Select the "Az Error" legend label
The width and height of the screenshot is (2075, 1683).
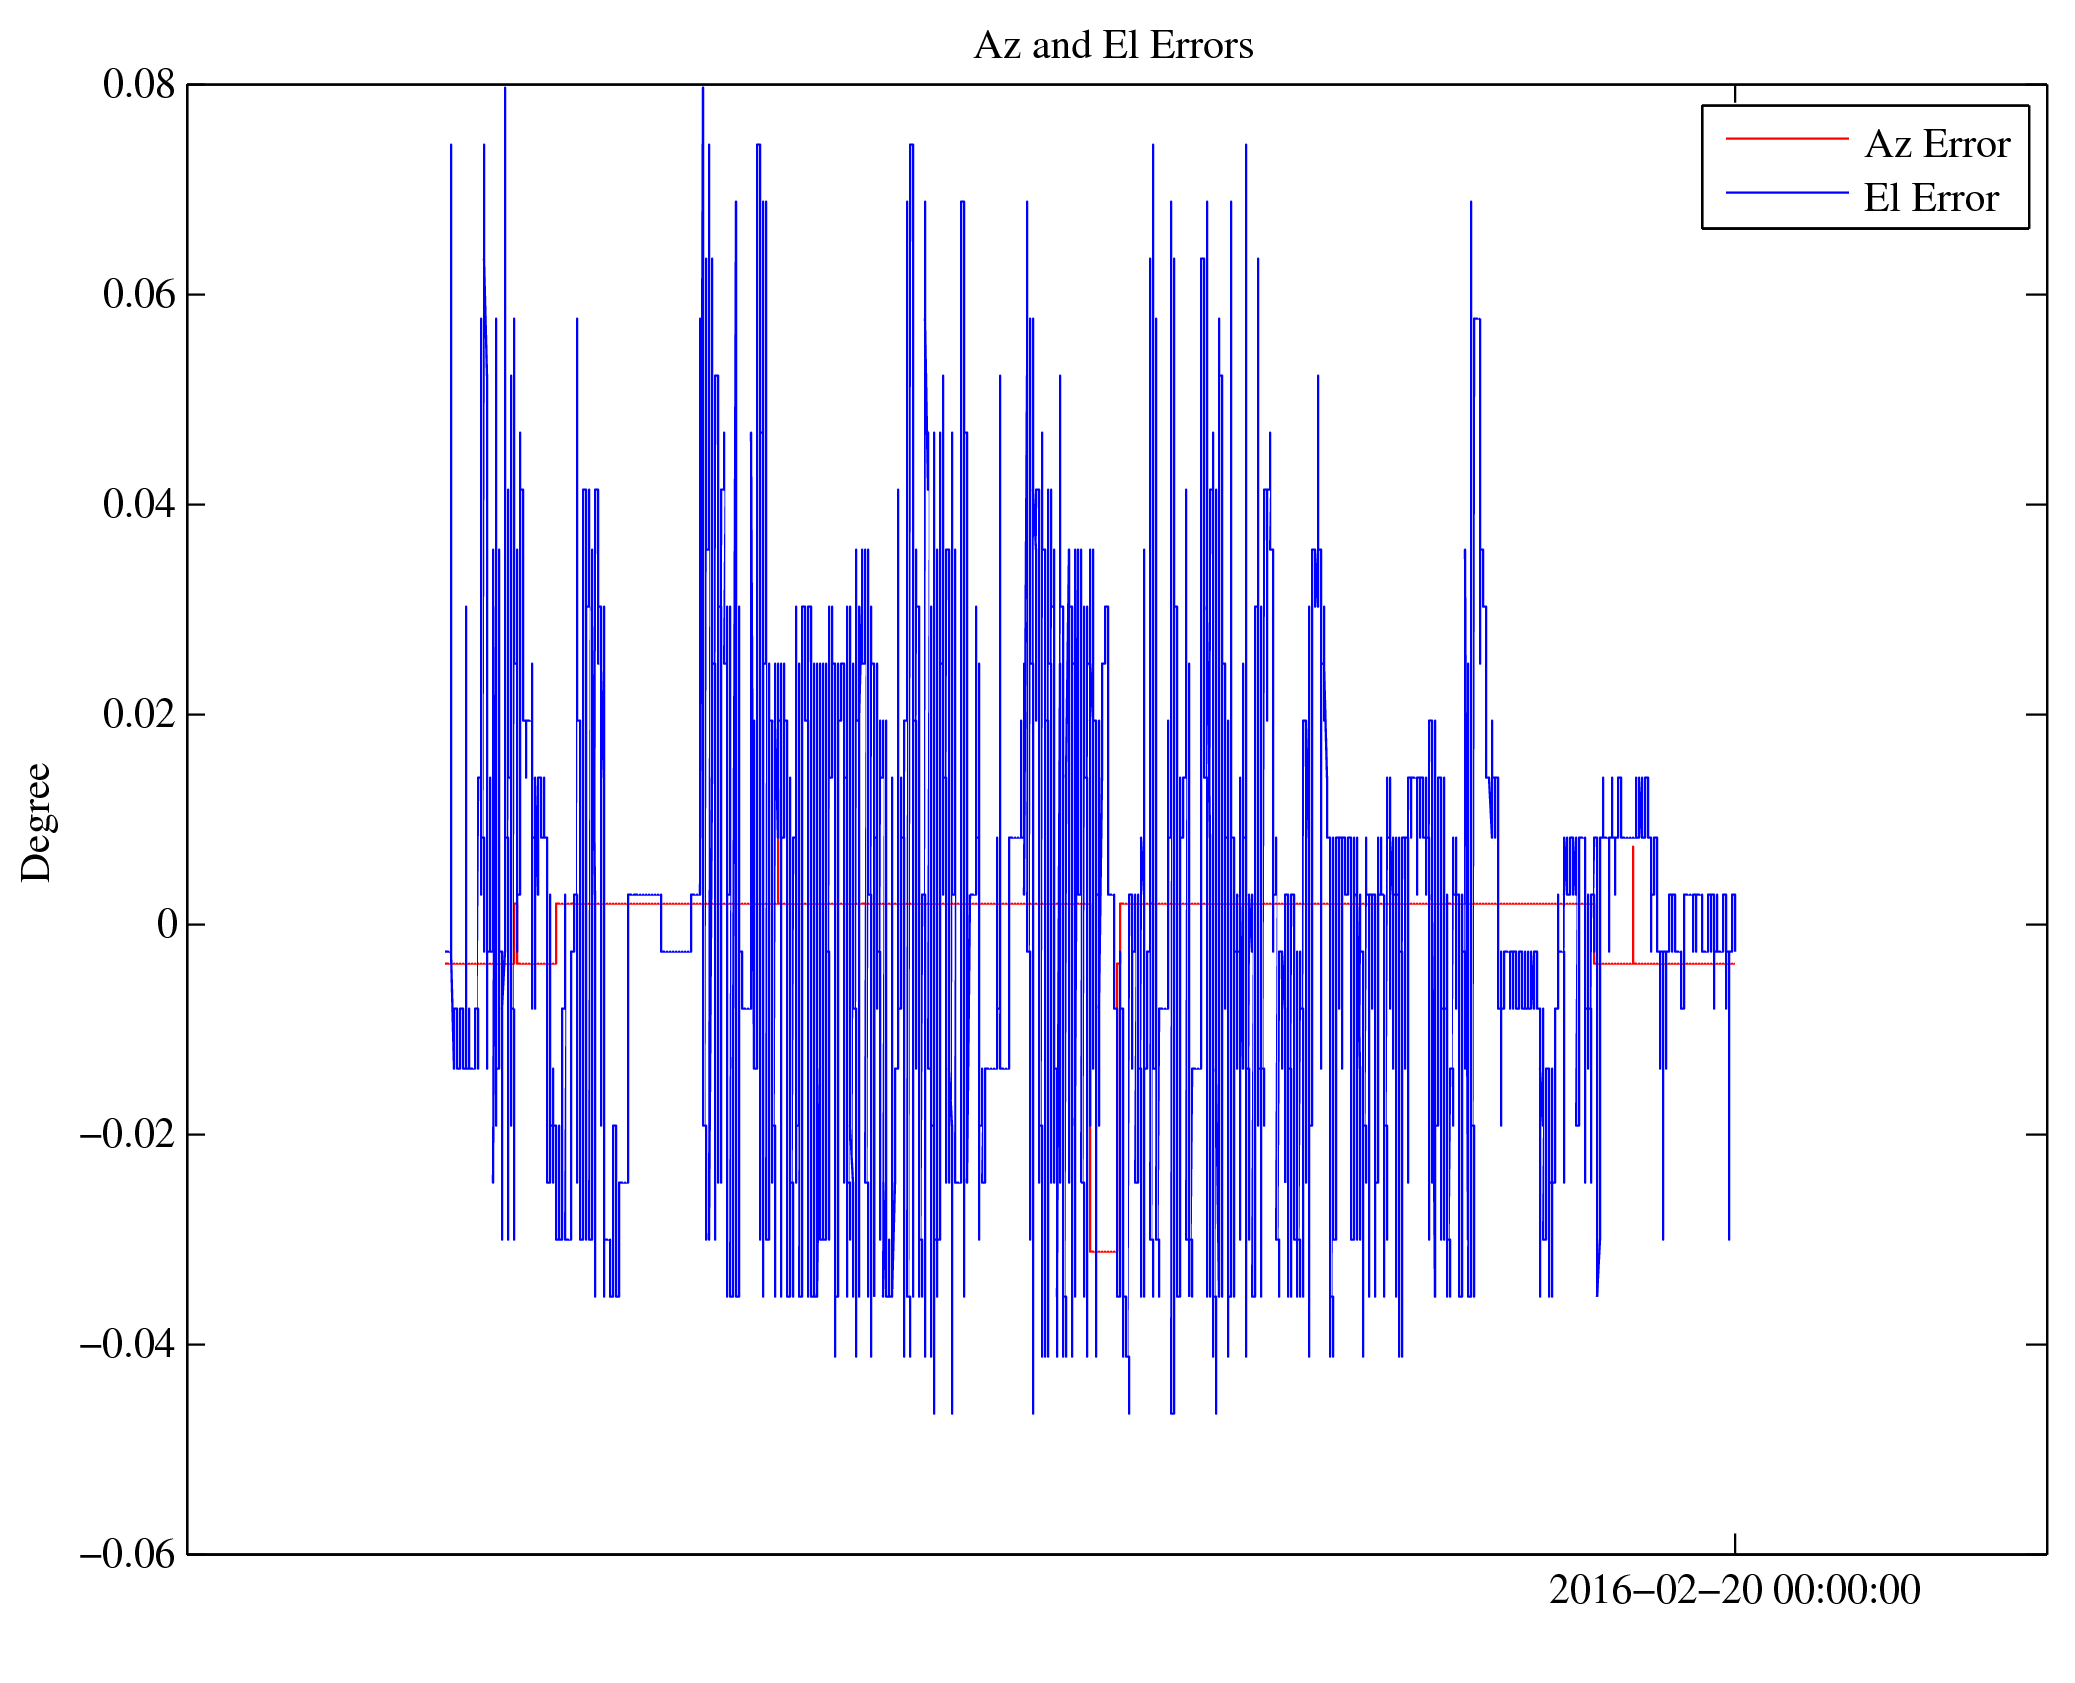[x=1936, y=145]
